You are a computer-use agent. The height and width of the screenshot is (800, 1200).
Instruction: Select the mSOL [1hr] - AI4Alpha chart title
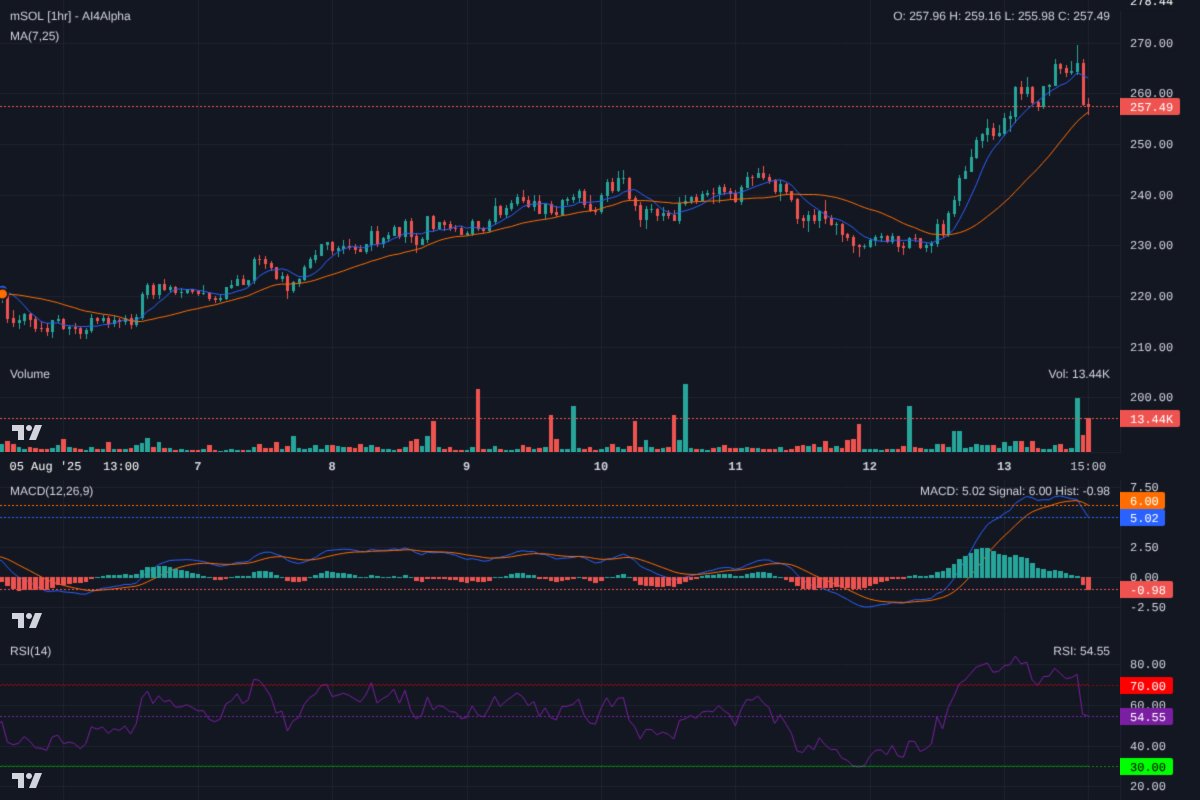click(x=70, y=16)
